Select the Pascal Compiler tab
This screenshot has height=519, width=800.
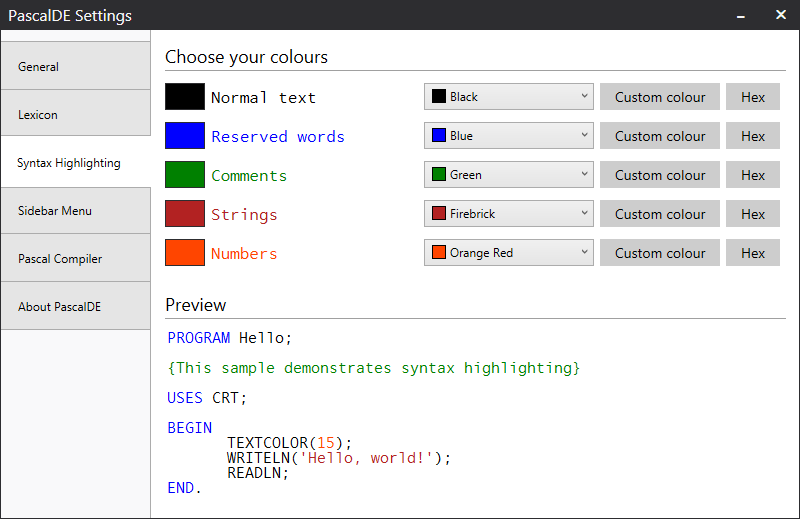coord(76,259)
